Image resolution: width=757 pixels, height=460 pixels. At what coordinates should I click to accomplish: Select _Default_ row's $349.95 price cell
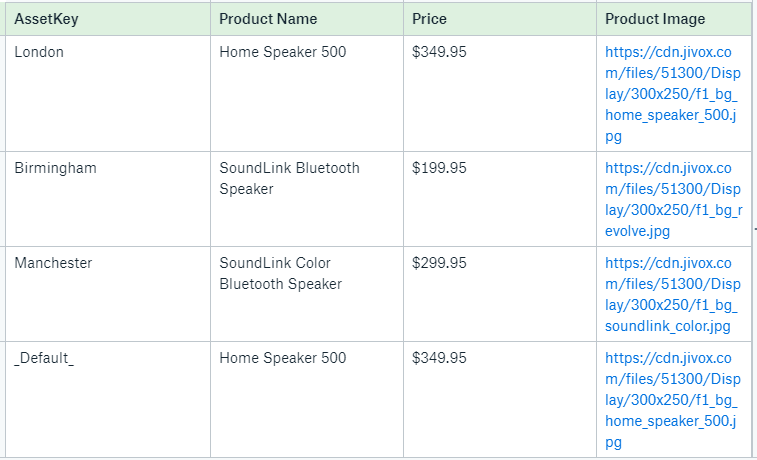tap(500, 400)
